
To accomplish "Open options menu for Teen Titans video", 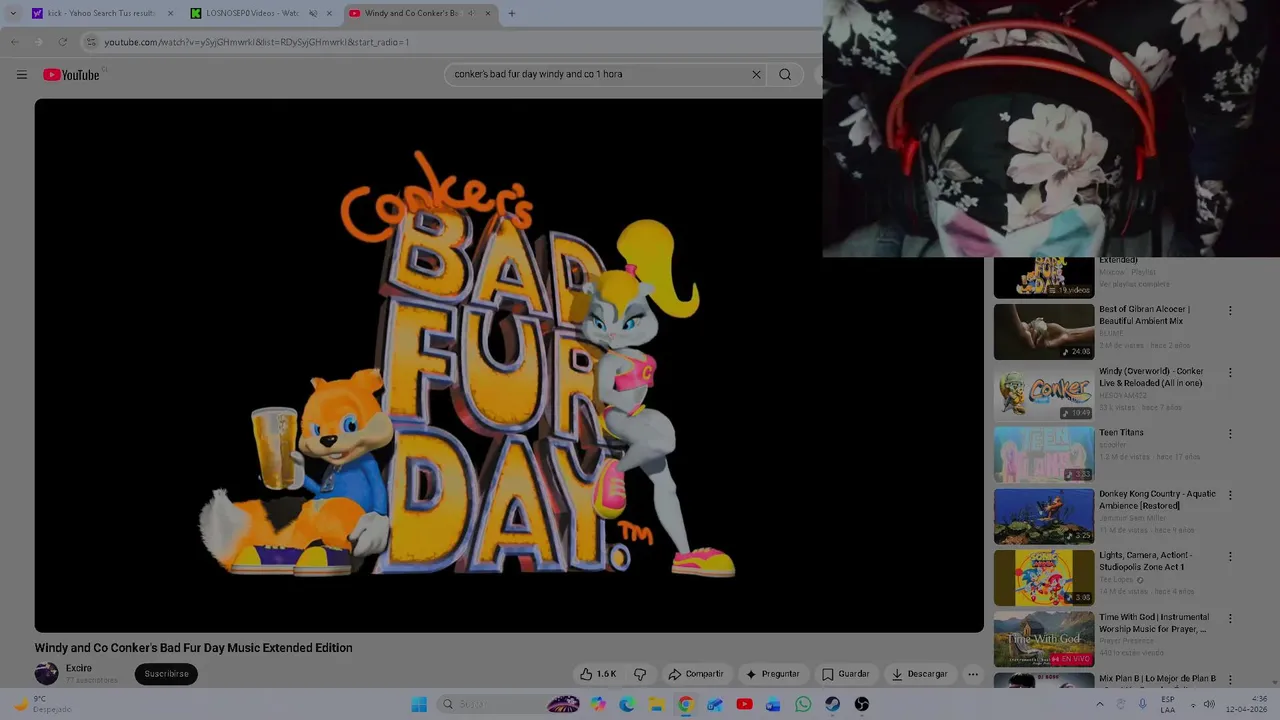I will click(x=1230, y=434).
